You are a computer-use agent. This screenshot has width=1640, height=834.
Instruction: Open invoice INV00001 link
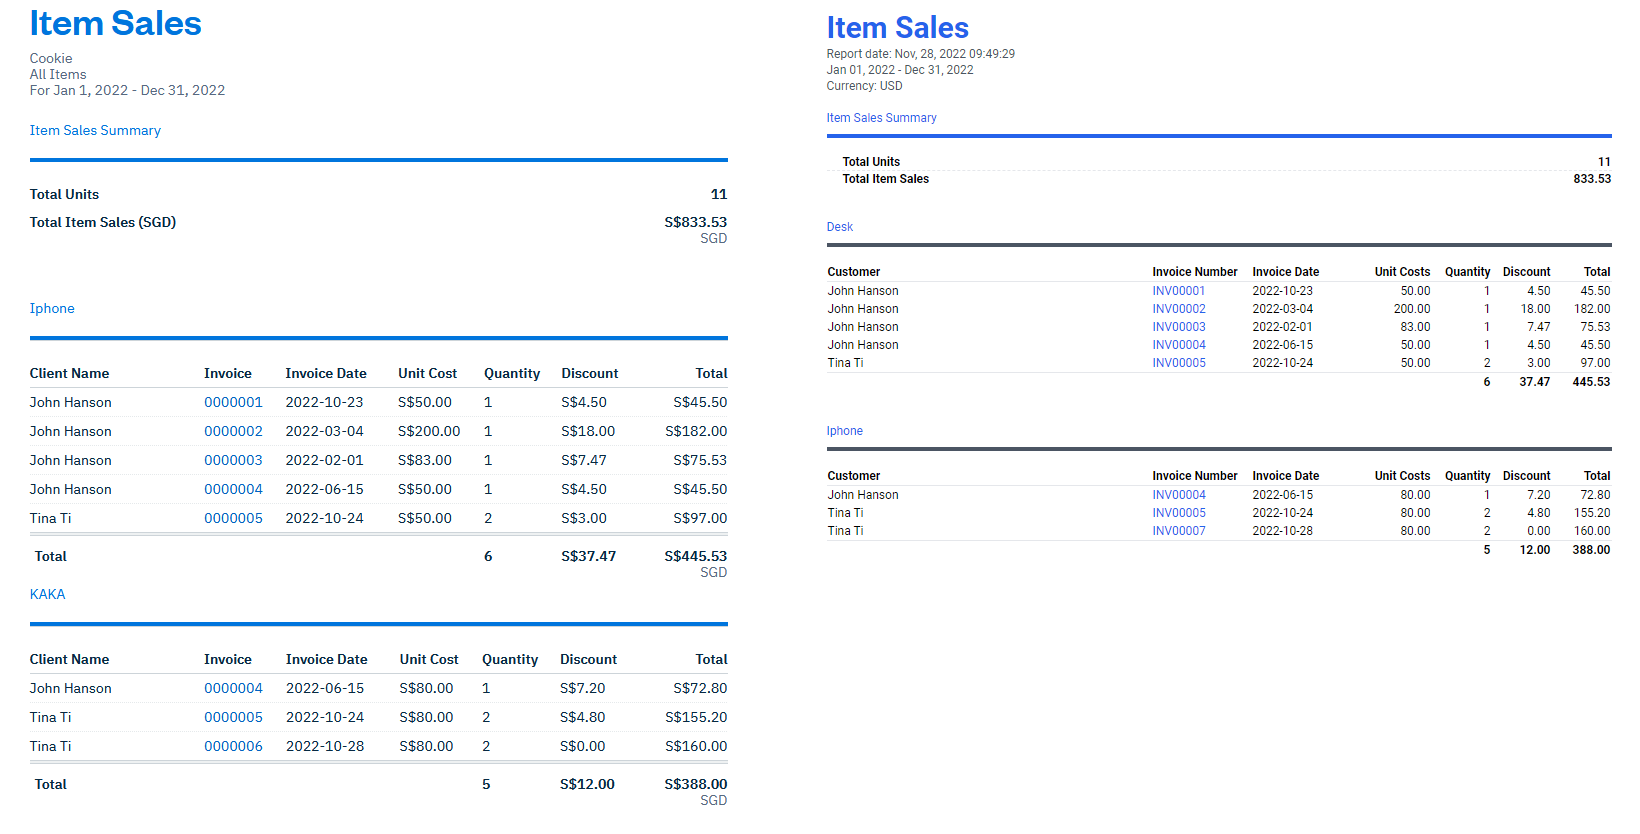point(1178,291)
